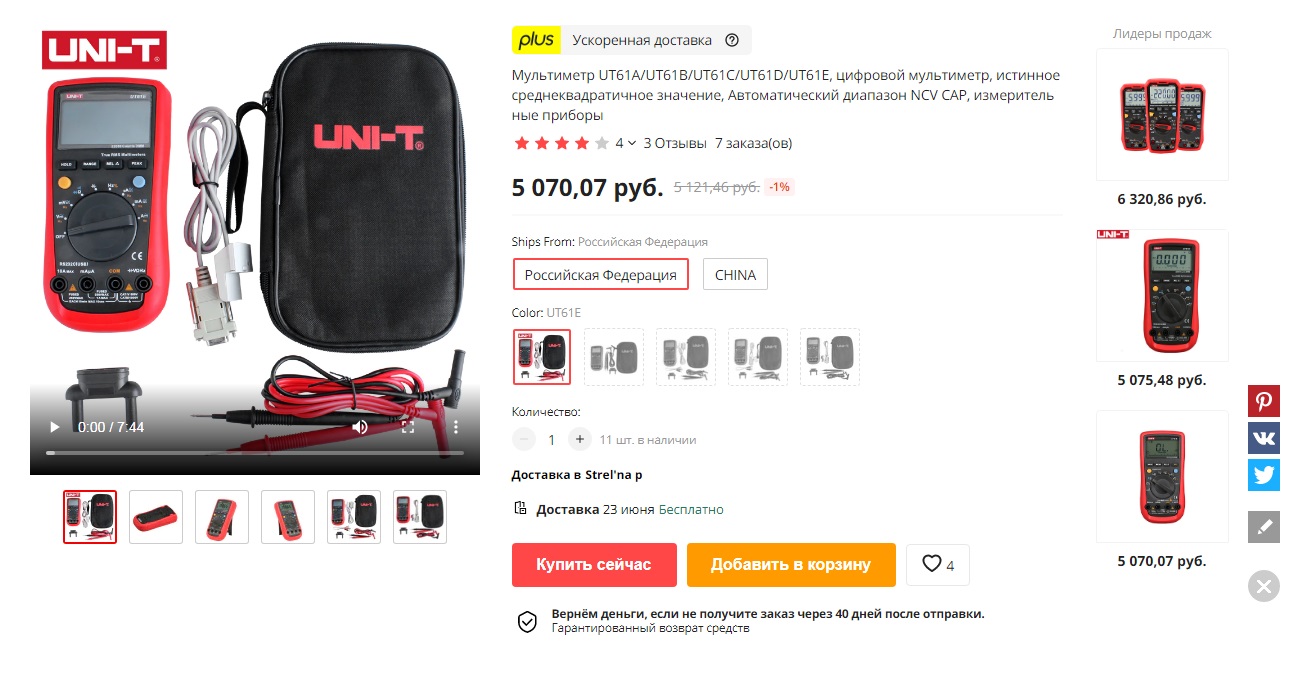Open the 3 Отзывы reviews link

click(675, 143)
